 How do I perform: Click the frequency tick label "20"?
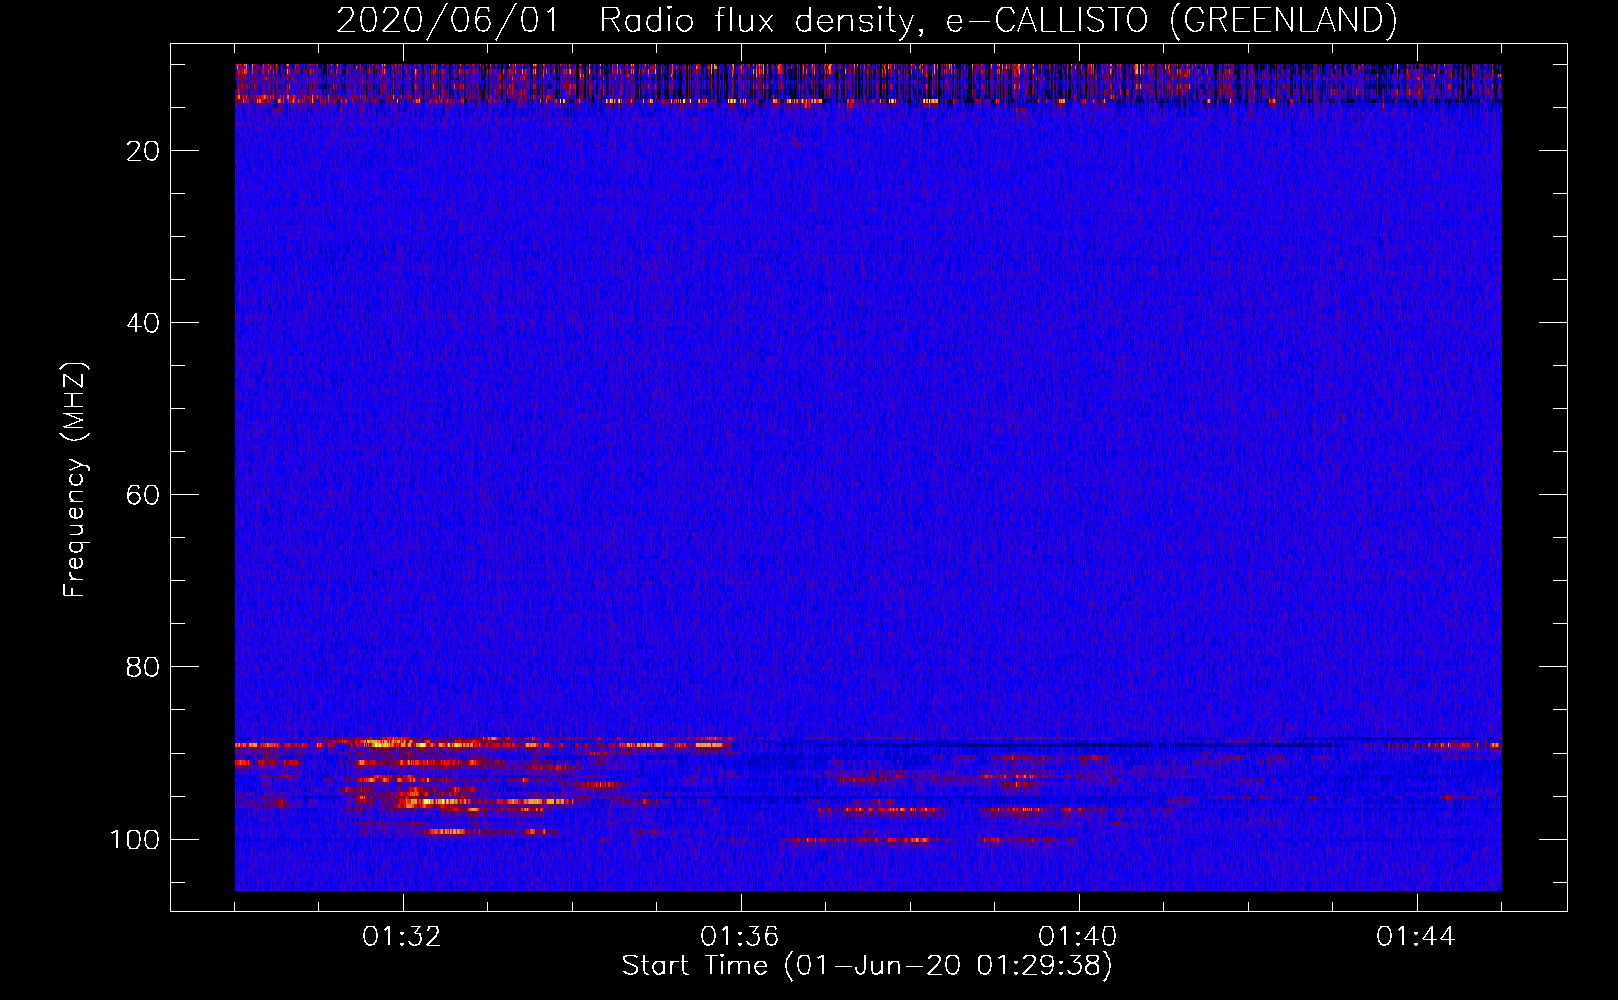pos(143,151)
